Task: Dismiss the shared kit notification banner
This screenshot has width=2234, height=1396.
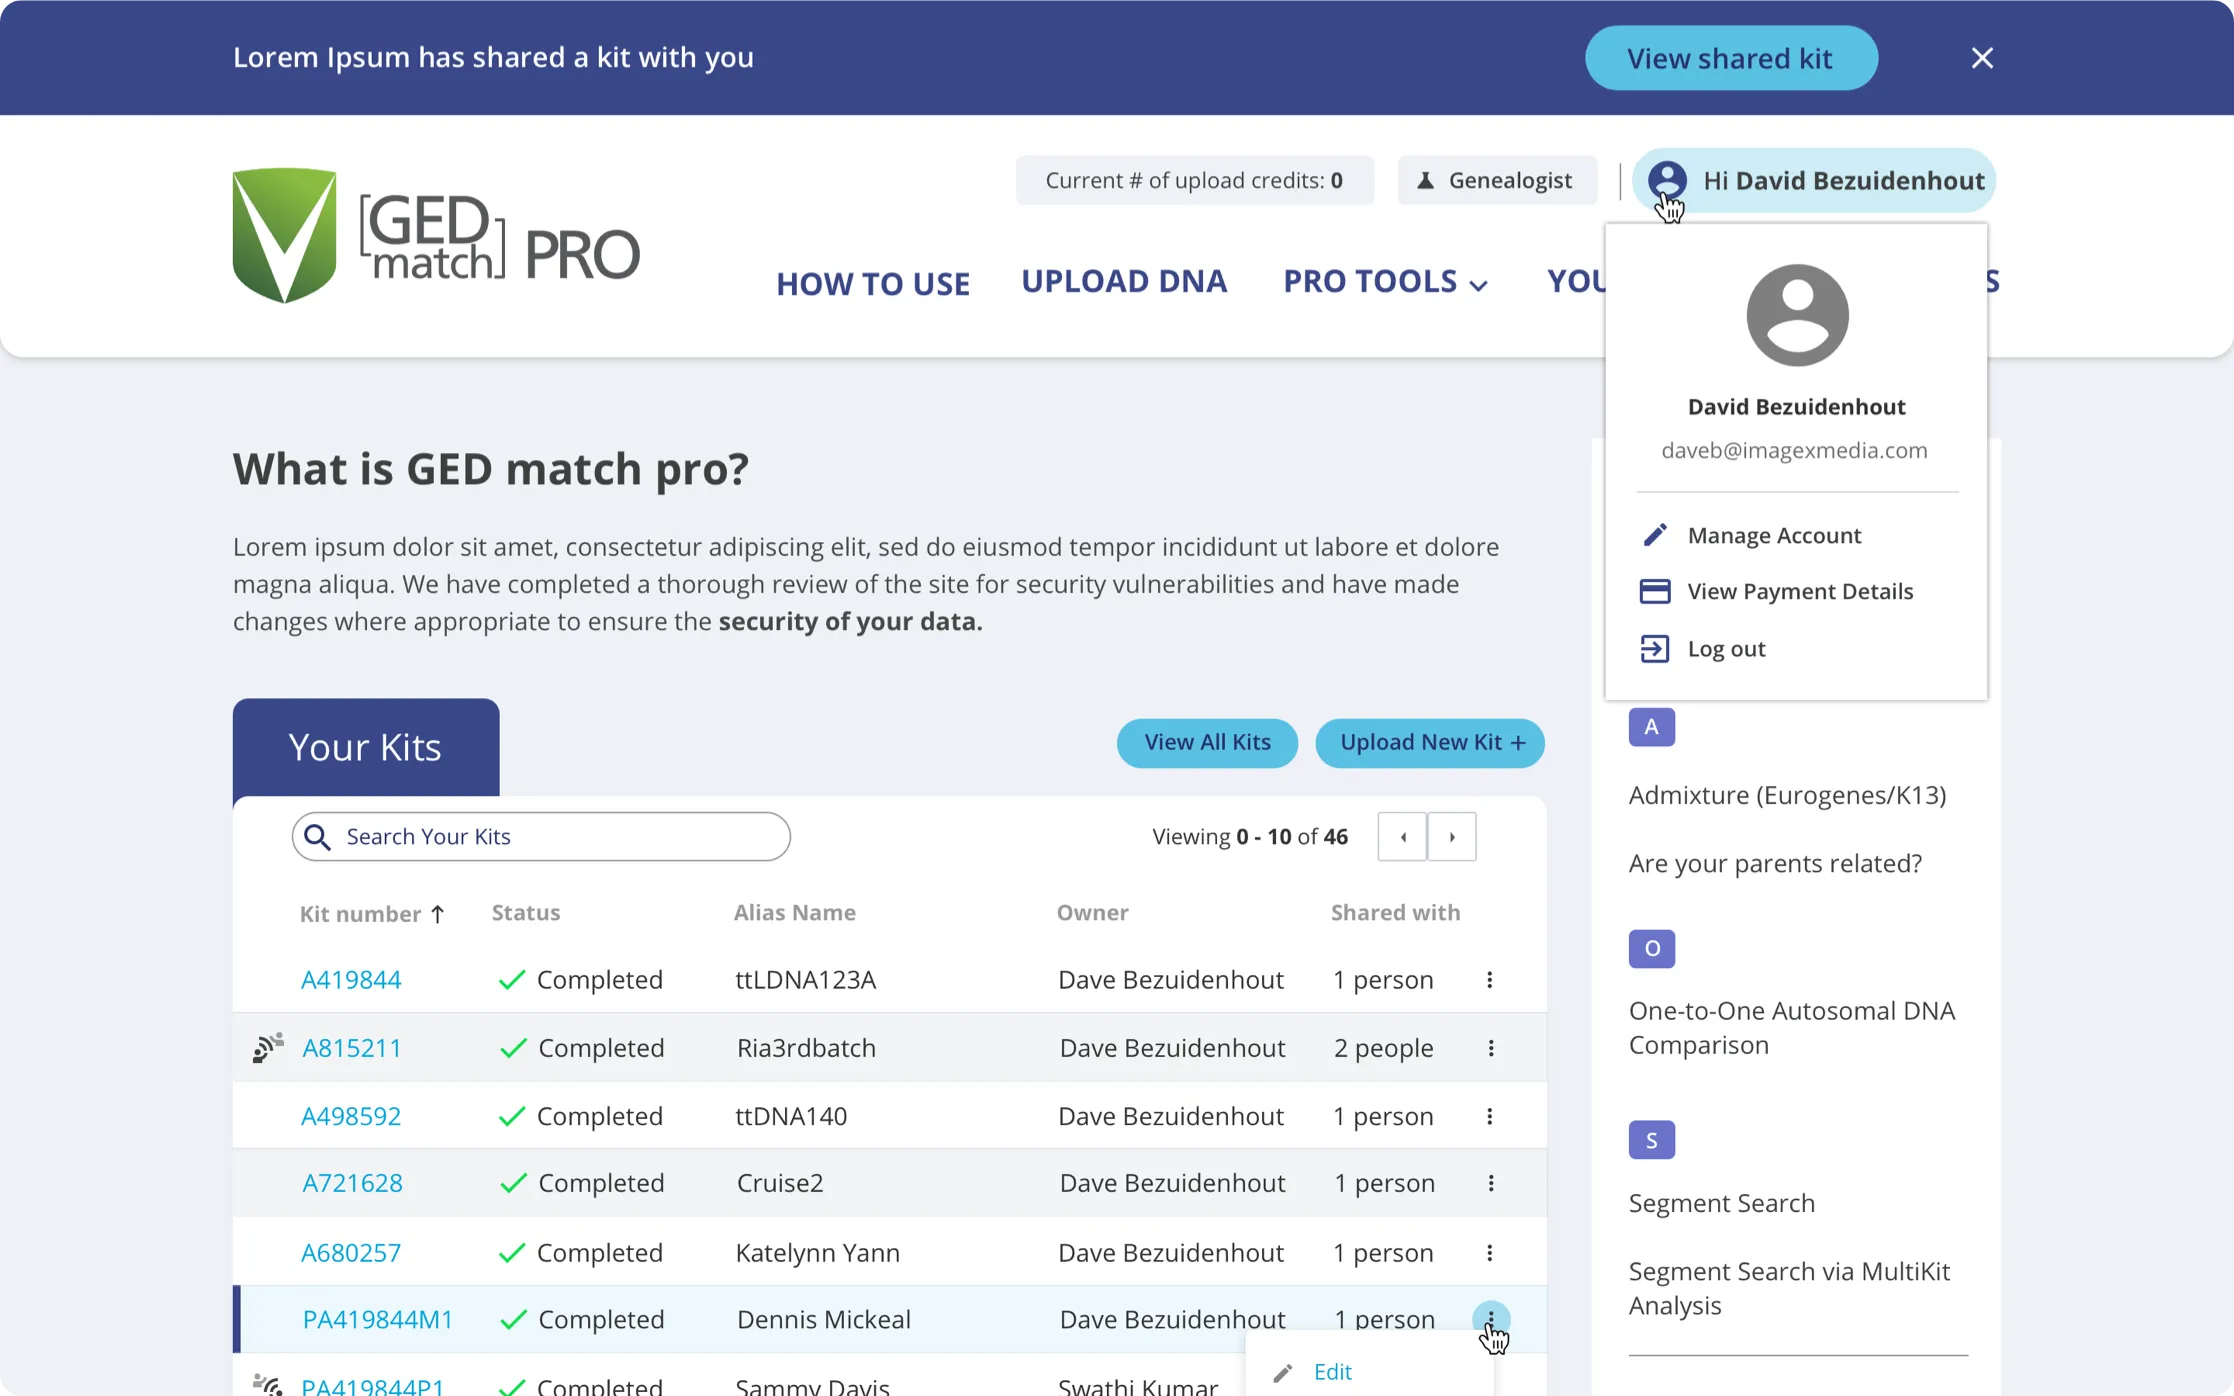Action: tap(1982, 58)
